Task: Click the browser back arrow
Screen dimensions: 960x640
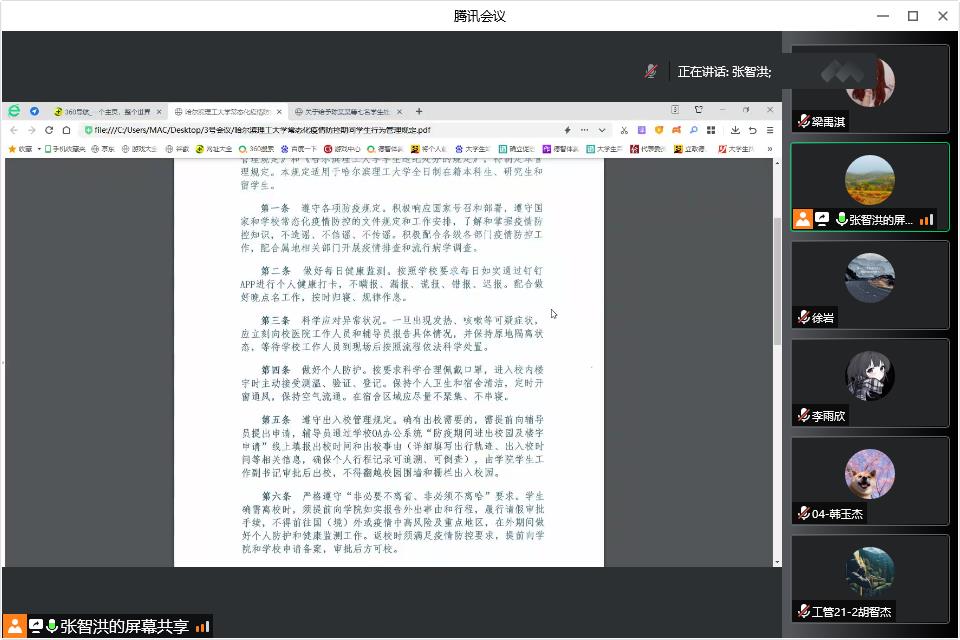Action: click(x=14, y=130)
